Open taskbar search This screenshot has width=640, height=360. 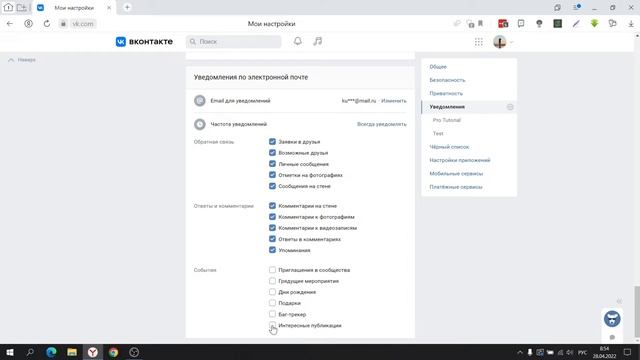[x=30, y=352]
